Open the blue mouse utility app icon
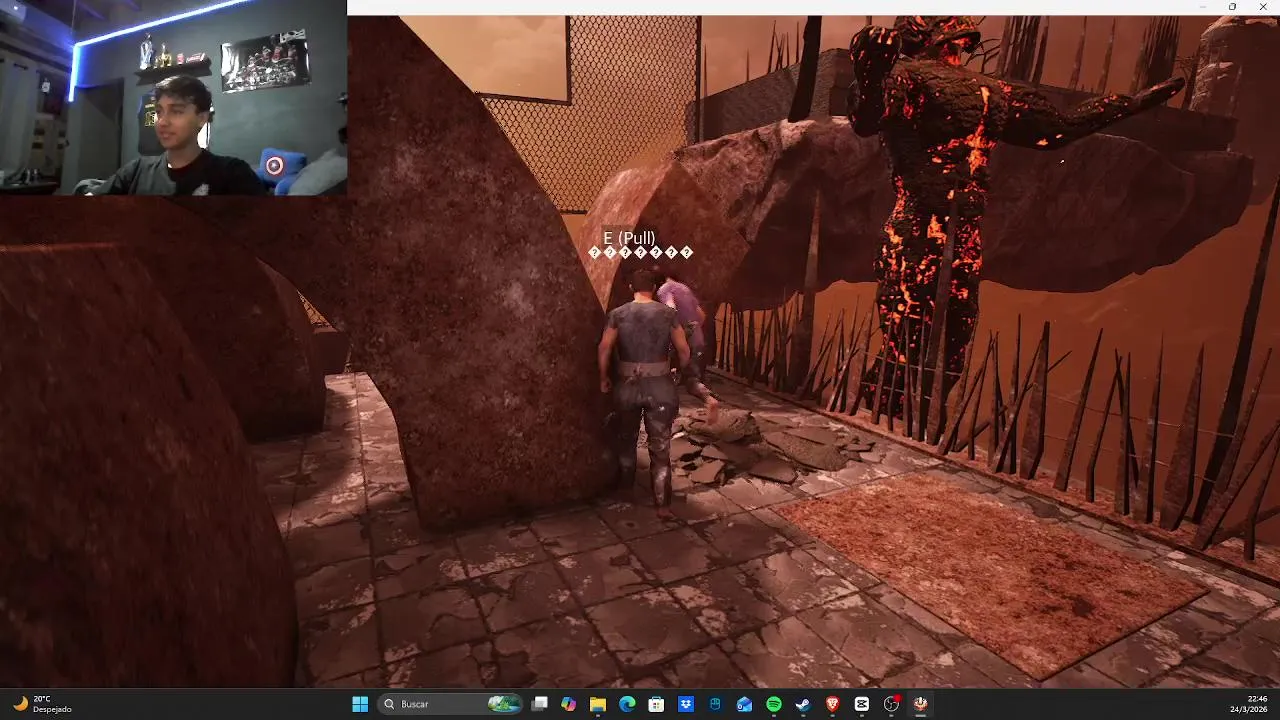The width and height of the screenshot is (1280, 720). [x=715, y=704]
